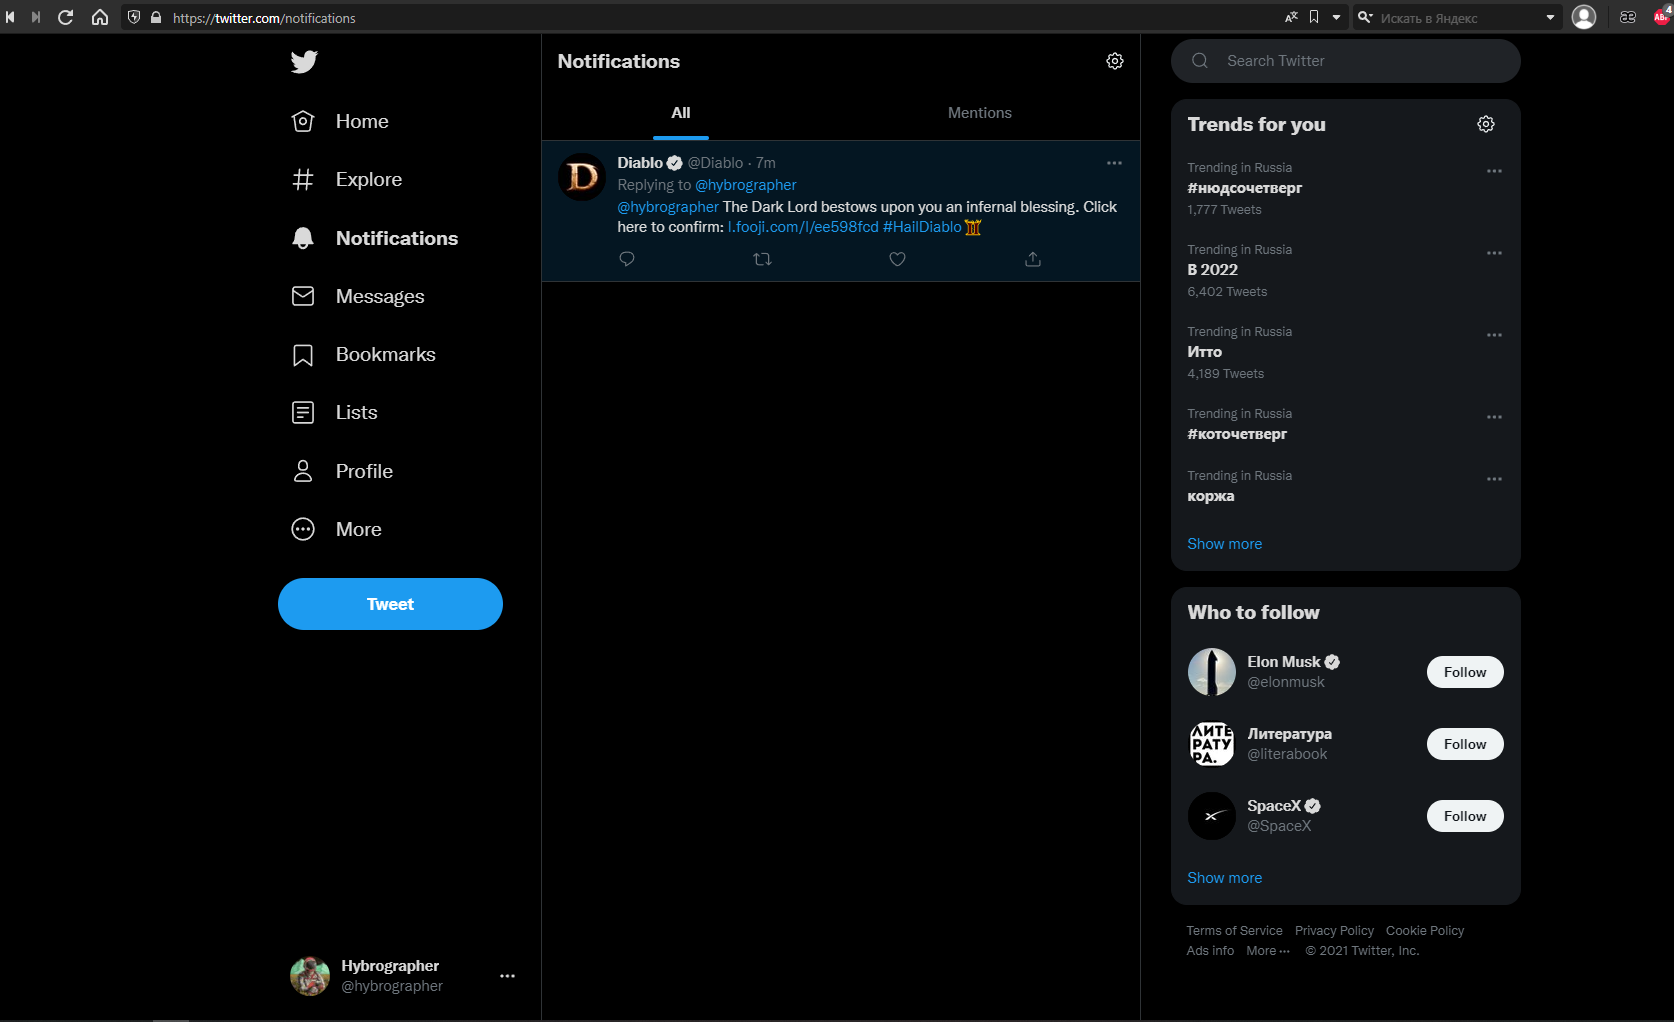Open Hybrographer account switcher menu

click(507, 976)
